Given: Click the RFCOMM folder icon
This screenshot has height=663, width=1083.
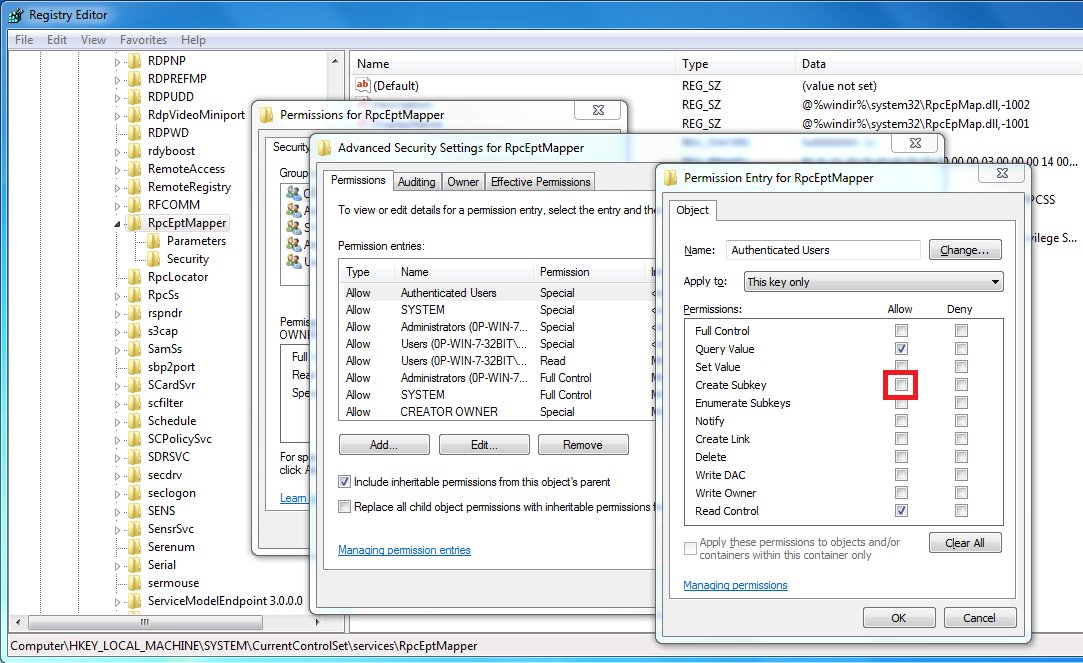Looking at the screenshot, I should point(135,205).
